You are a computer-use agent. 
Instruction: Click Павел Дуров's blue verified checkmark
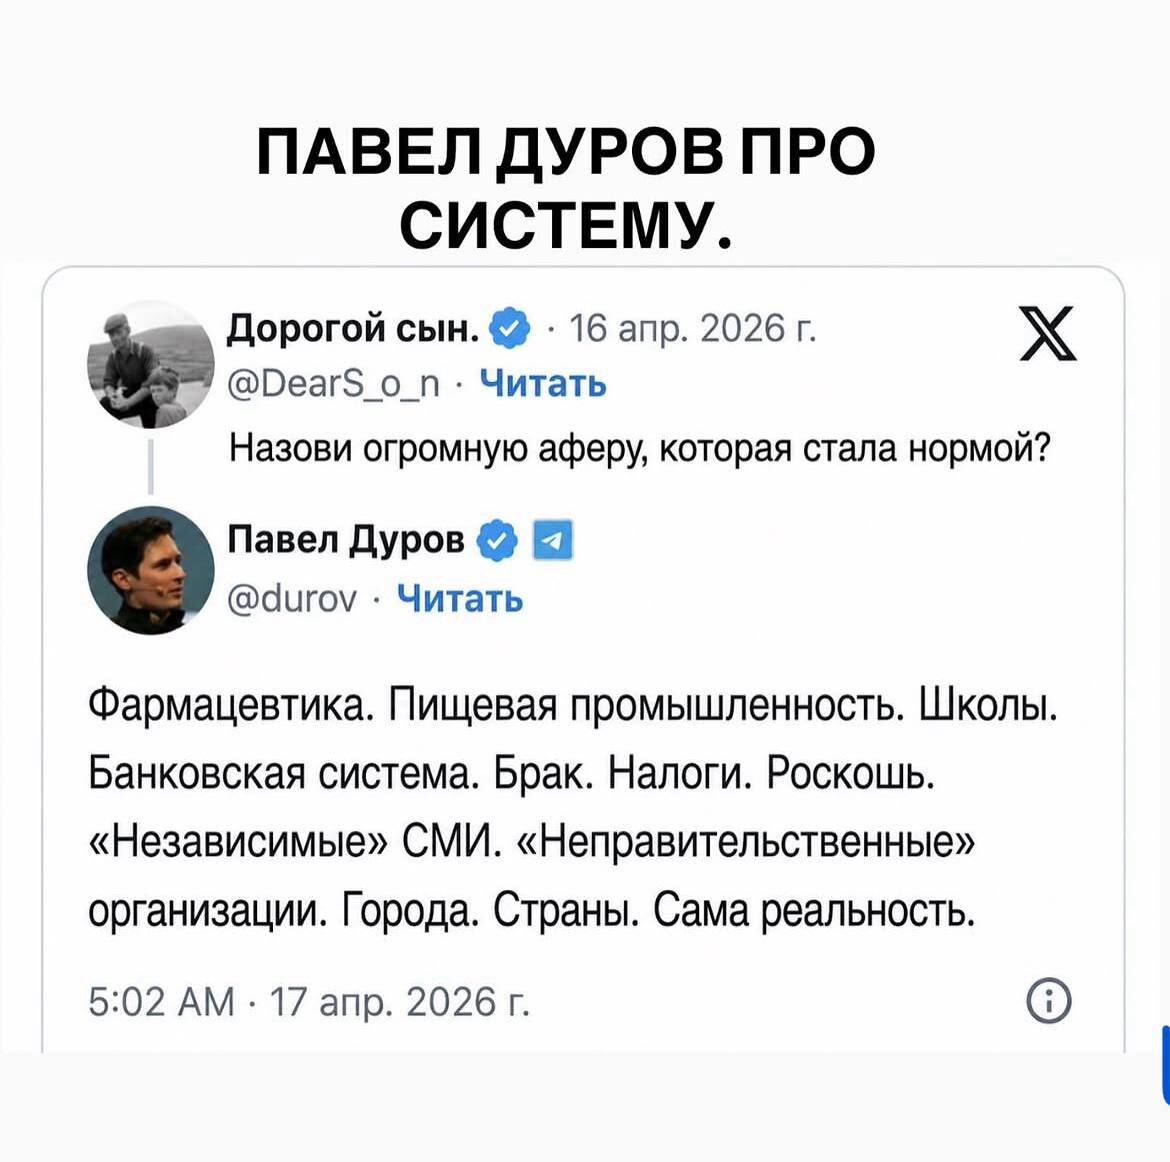496,540
